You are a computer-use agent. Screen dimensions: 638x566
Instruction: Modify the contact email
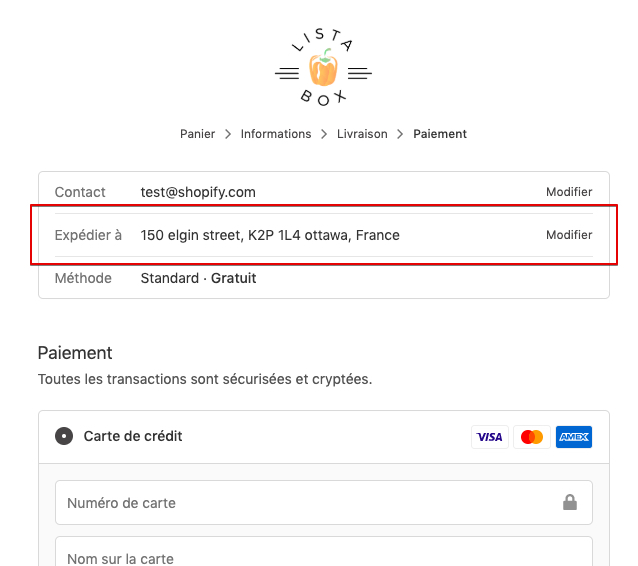click(x=569, y=192)
